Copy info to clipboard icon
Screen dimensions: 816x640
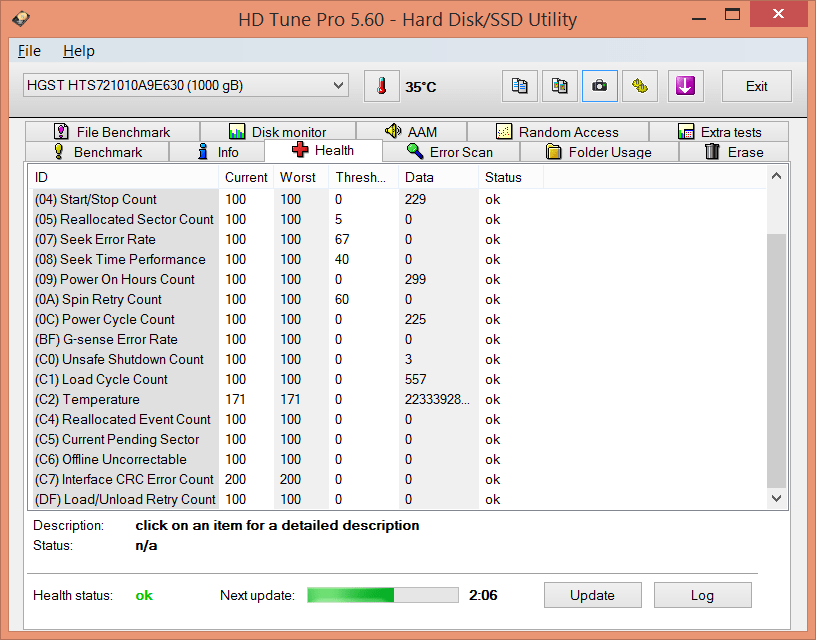pyautogui.click(x=519, y=86)
